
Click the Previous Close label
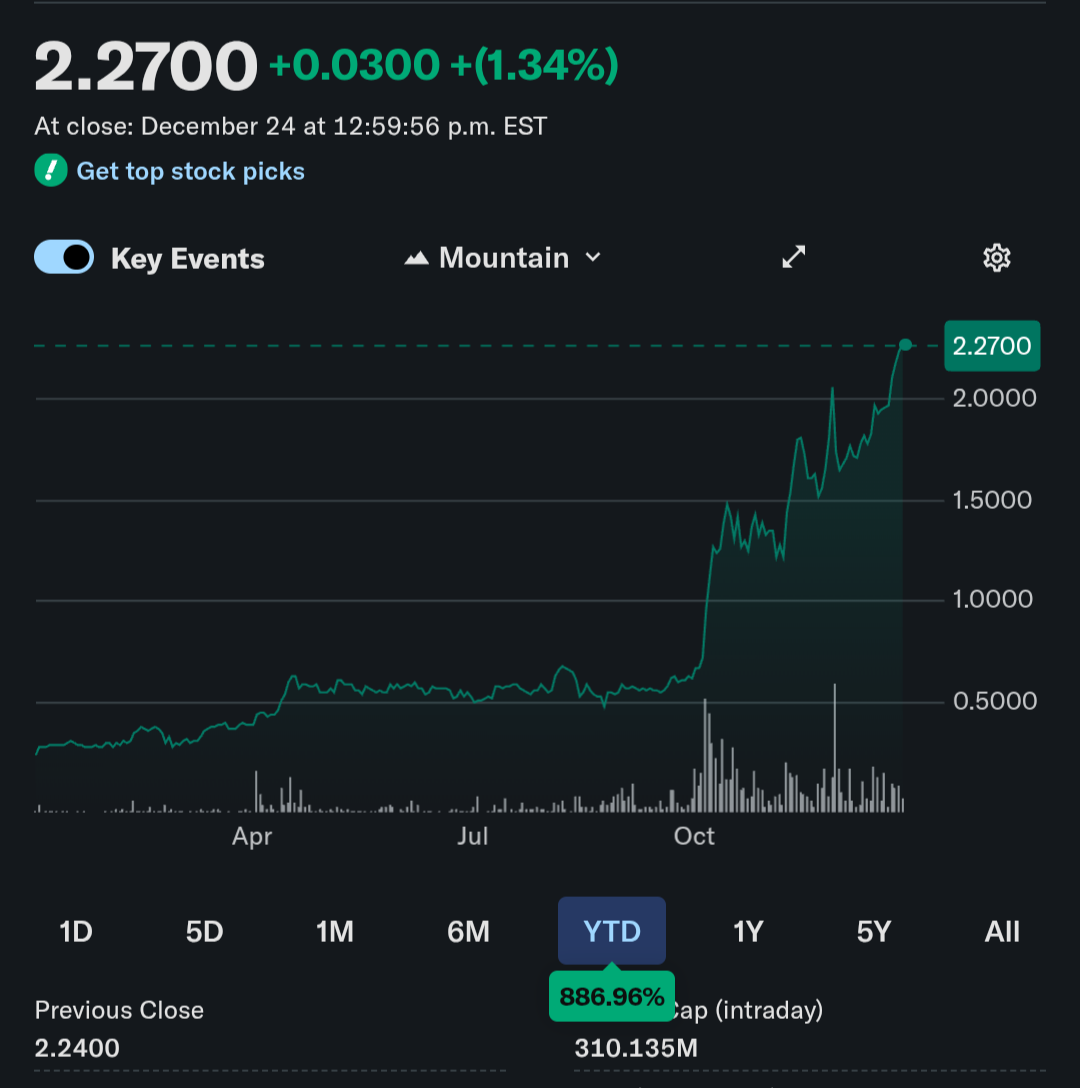coord(119,1010)
